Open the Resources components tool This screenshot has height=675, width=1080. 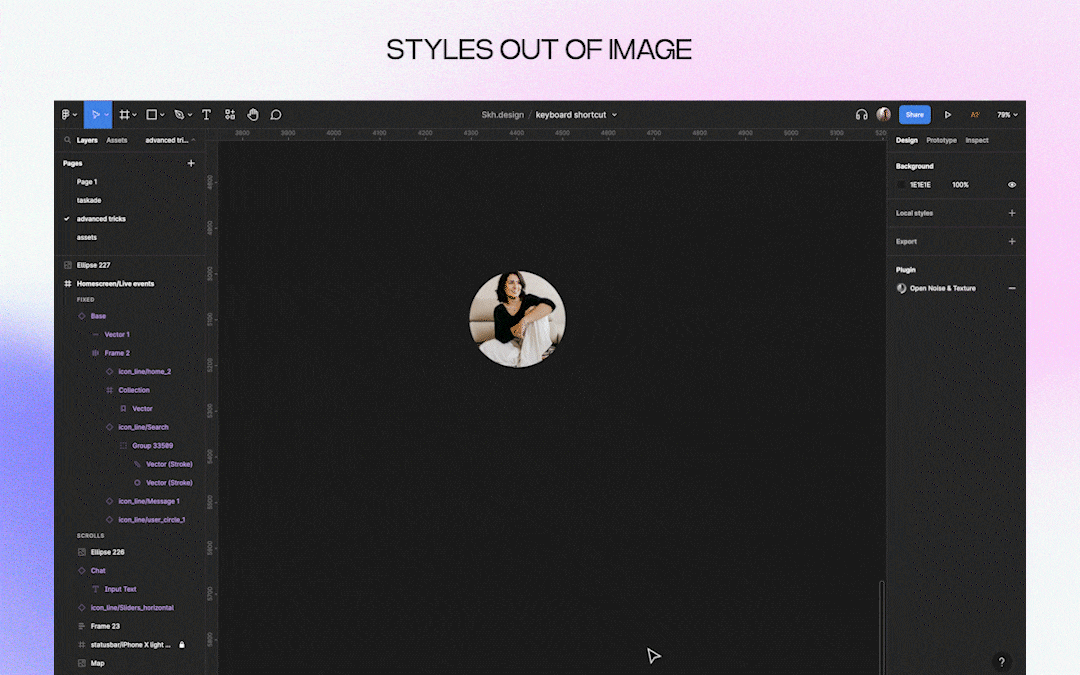(x=230, y=115)
